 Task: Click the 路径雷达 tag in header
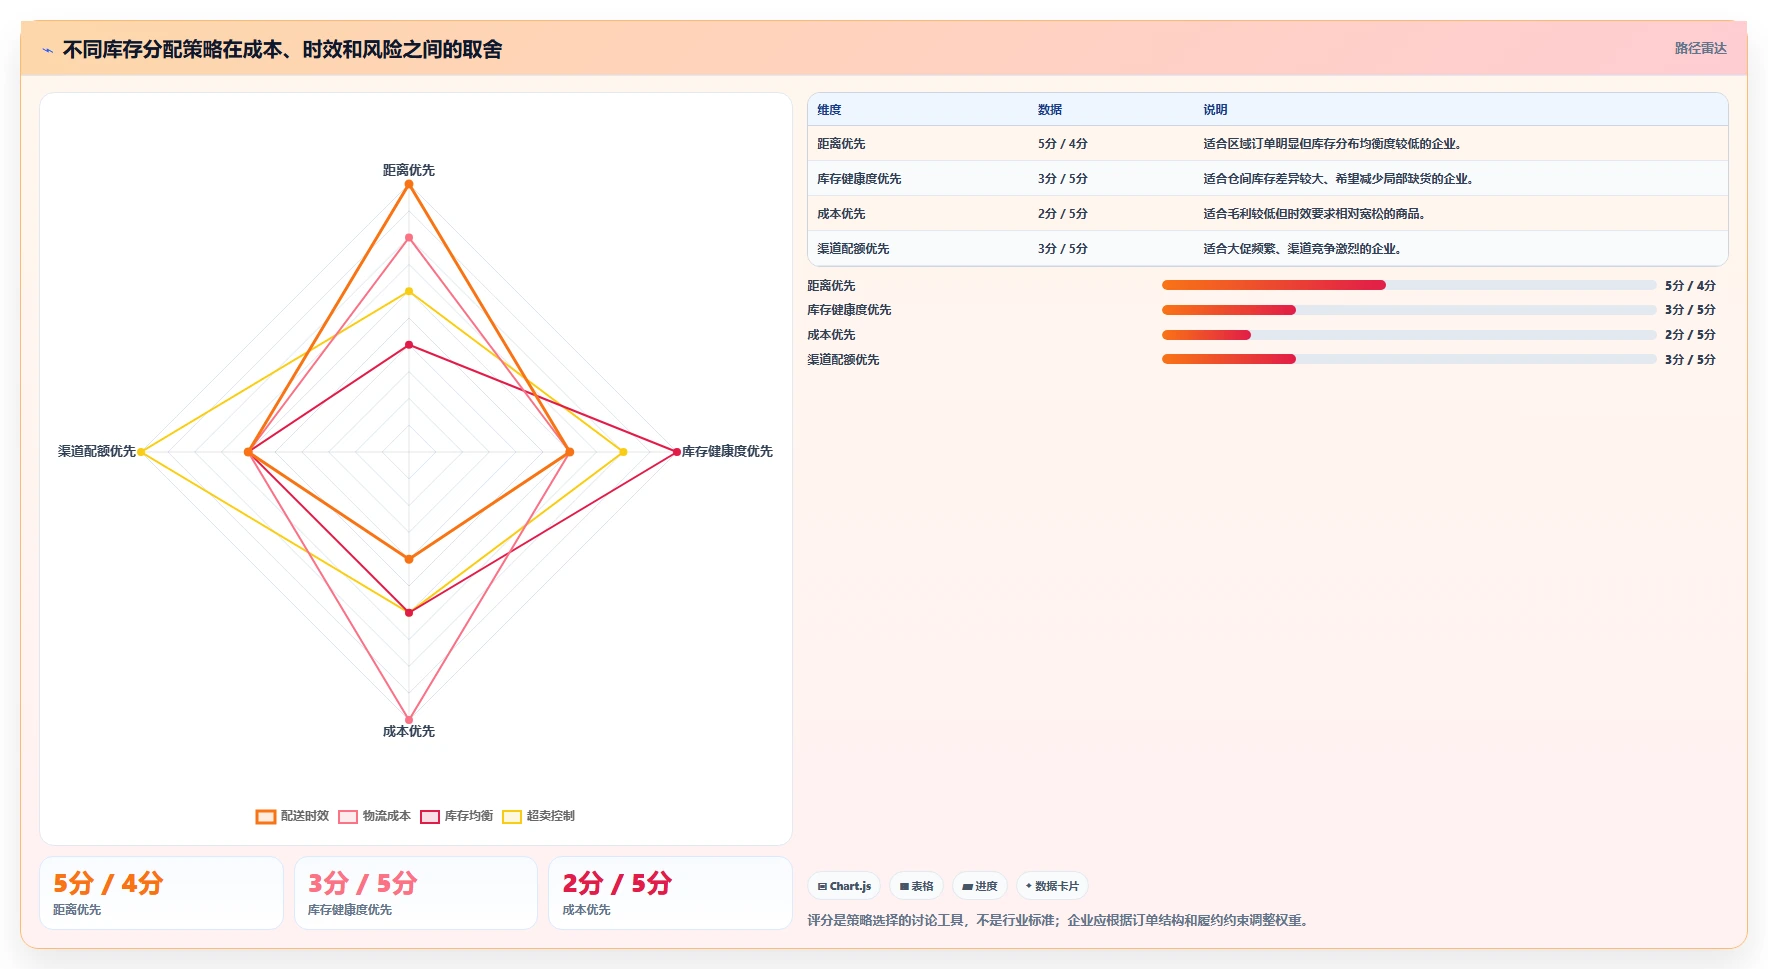tap(1700, 48)
